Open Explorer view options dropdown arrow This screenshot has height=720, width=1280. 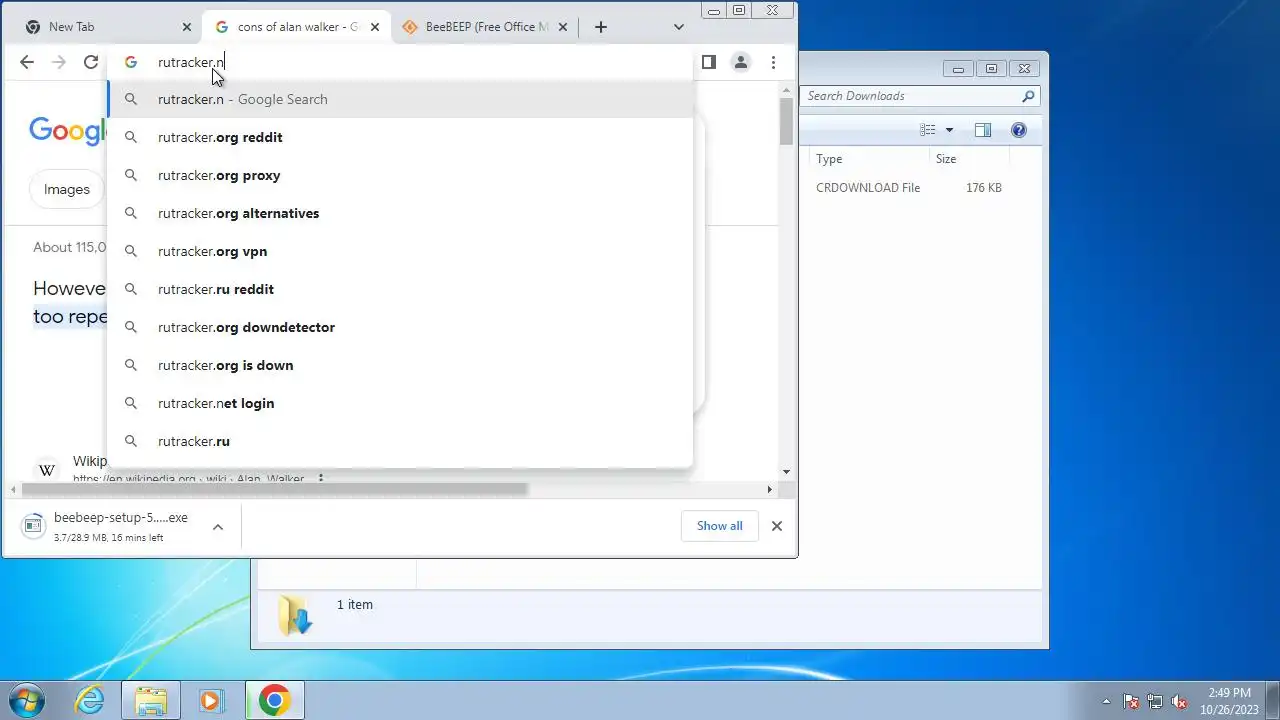click(x=949, y=130)
